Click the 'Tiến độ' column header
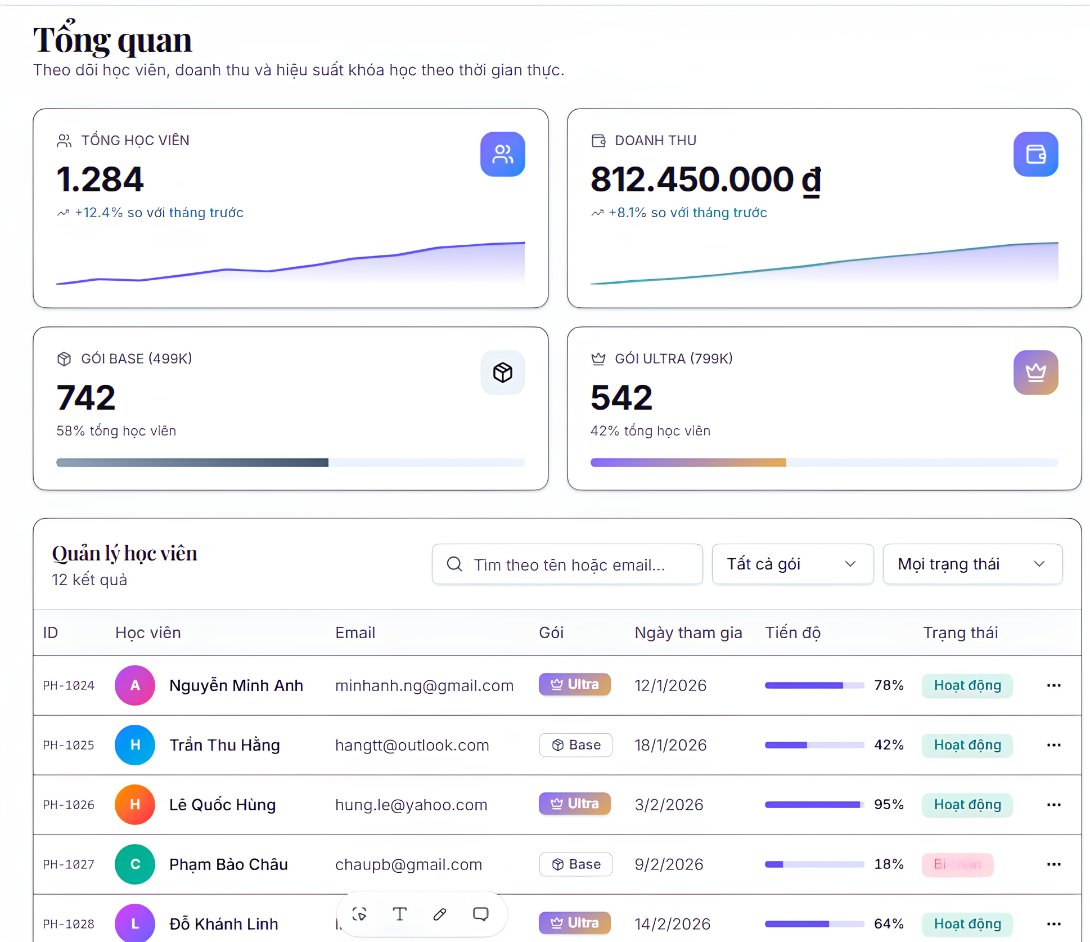Image resolution: width=1090 pixels, height=942 pixels. click(x=793, y=633)
